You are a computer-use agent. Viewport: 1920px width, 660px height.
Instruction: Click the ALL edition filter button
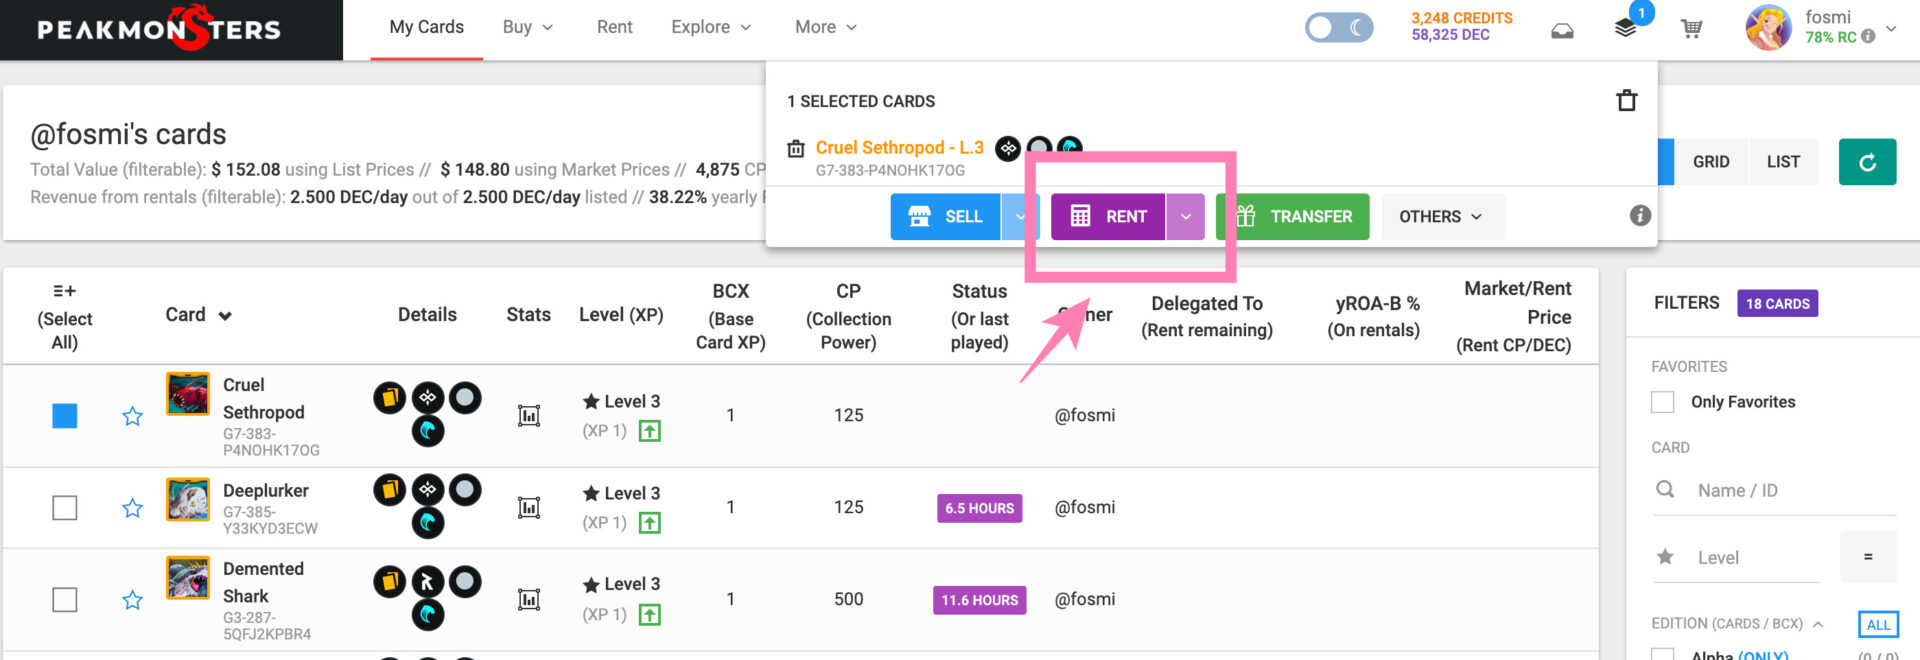coord(1878,625)
